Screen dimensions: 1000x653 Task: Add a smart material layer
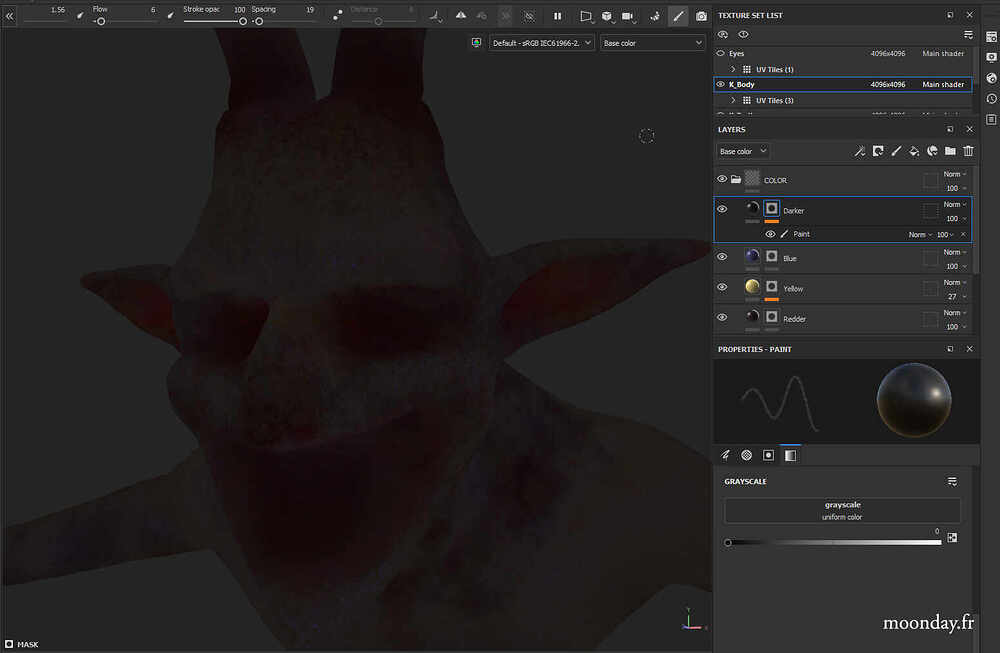click(932, 151)
